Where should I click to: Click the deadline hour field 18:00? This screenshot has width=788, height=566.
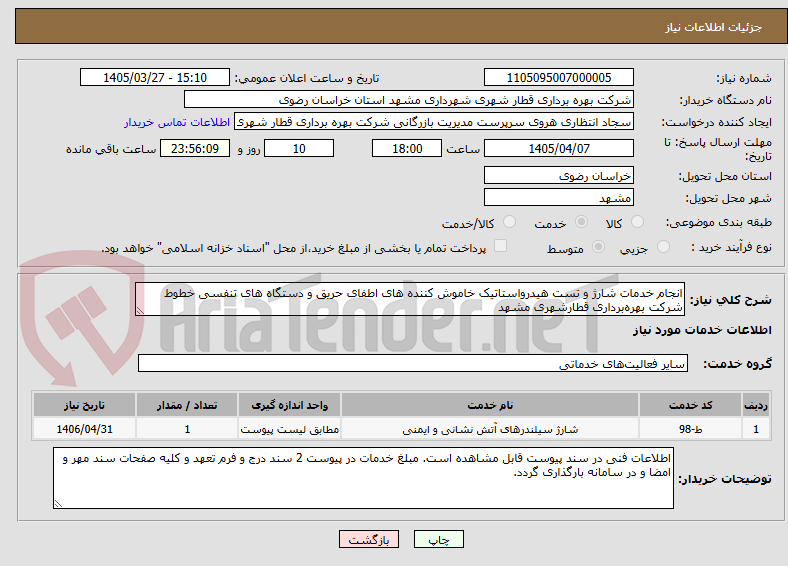coord(407,148)
